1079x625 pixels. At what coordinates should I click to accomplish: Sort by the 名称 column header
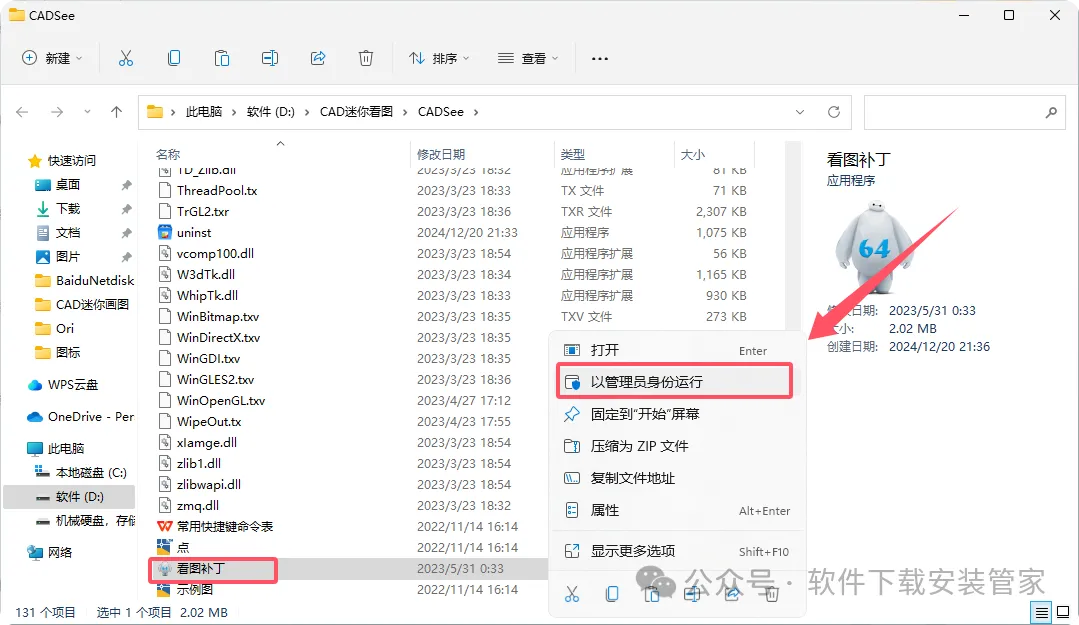(168, 155)
